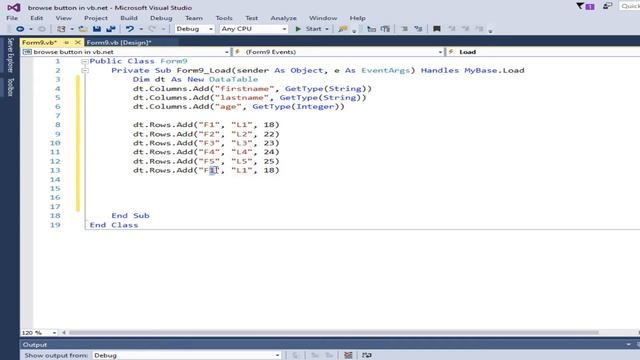The image size is (640, 360).
Task: Click the Save floppy disk icon
Action: pos(97,29)
